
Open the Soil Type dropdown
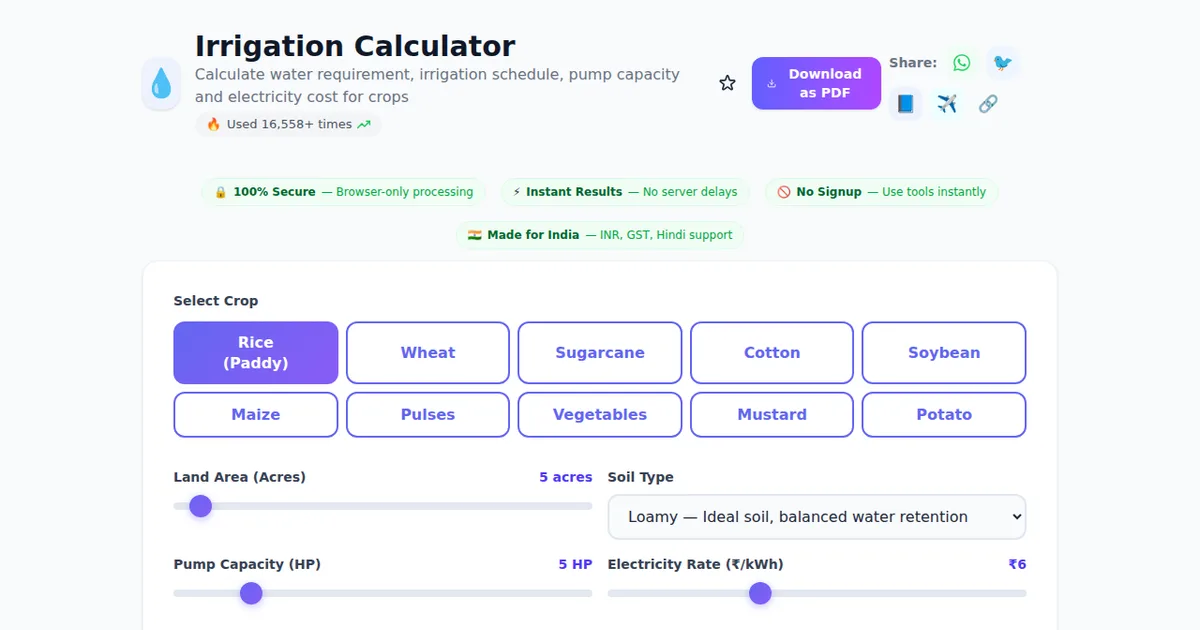pos(817,517)
